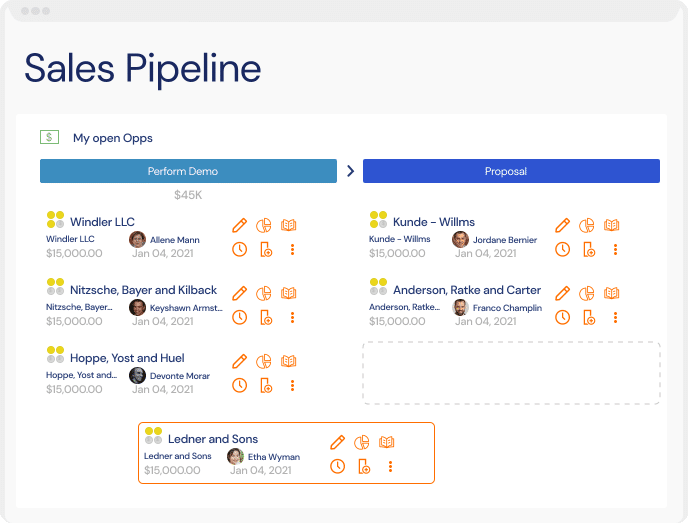Click clock icon for Nitzsche, Bayer and Kilback
This screenshot has width=688, height=523.
[240, 317]
